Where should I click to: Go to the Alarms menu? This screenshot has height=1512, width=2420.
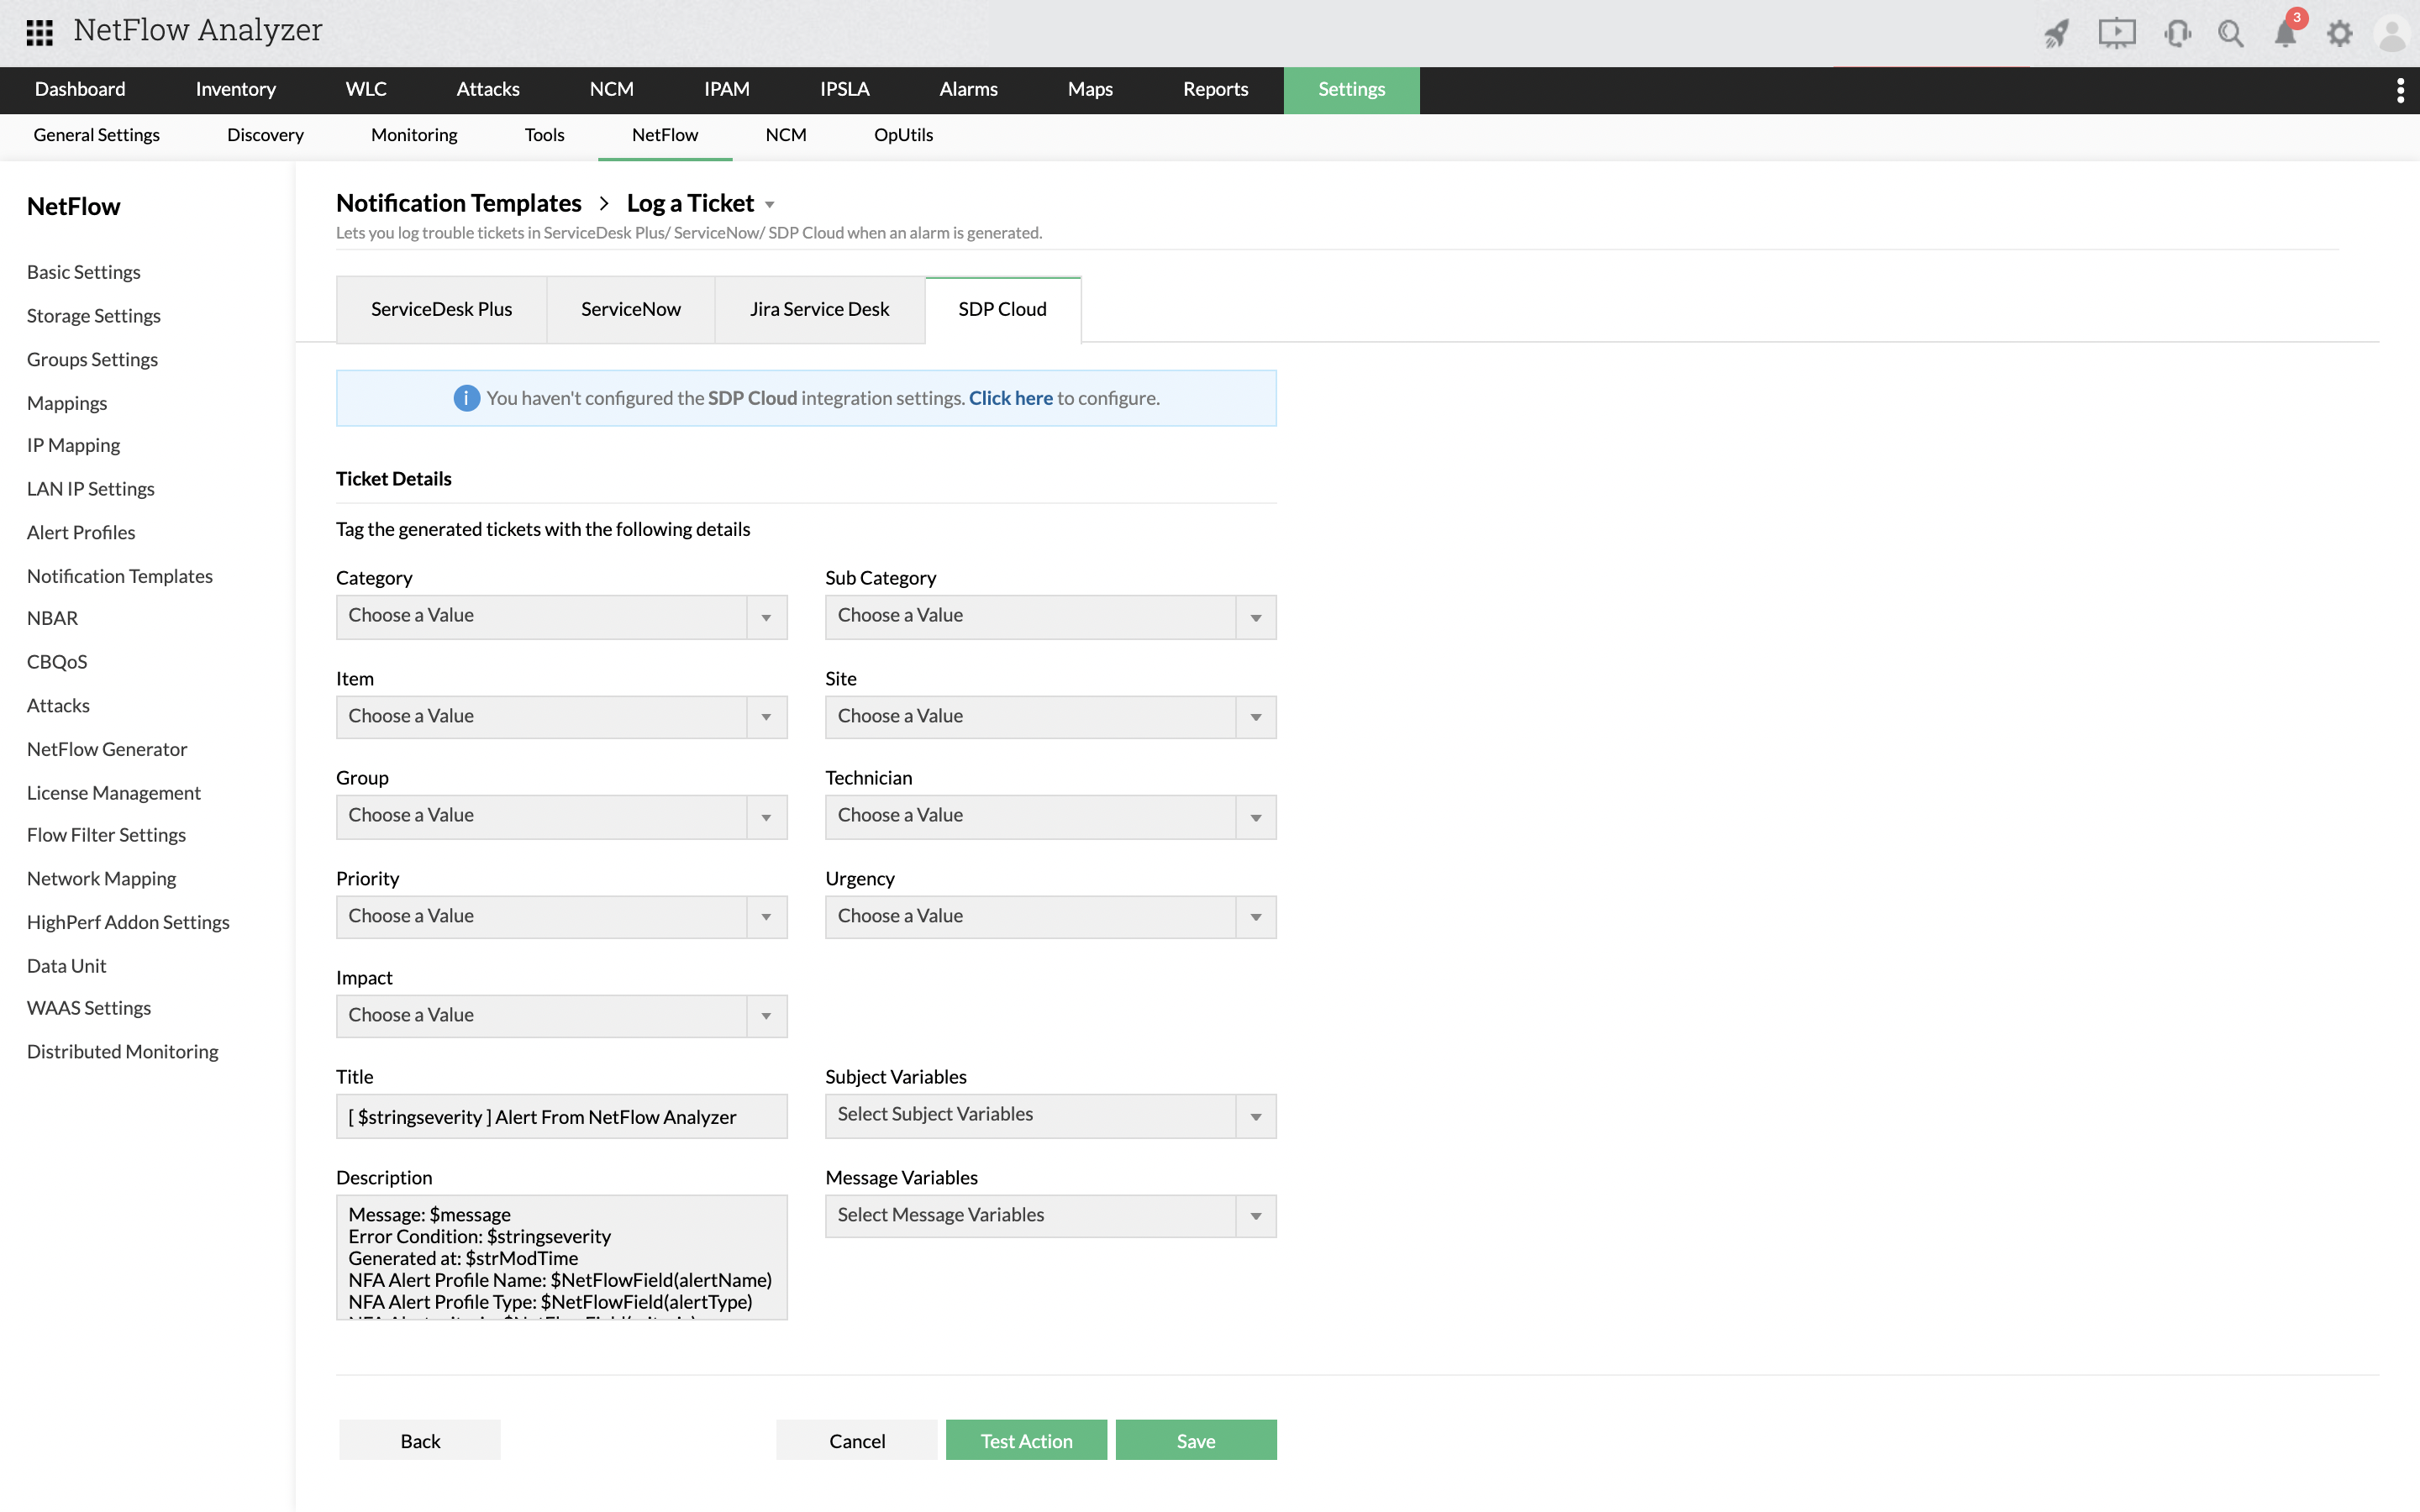(x=968, y=90)
